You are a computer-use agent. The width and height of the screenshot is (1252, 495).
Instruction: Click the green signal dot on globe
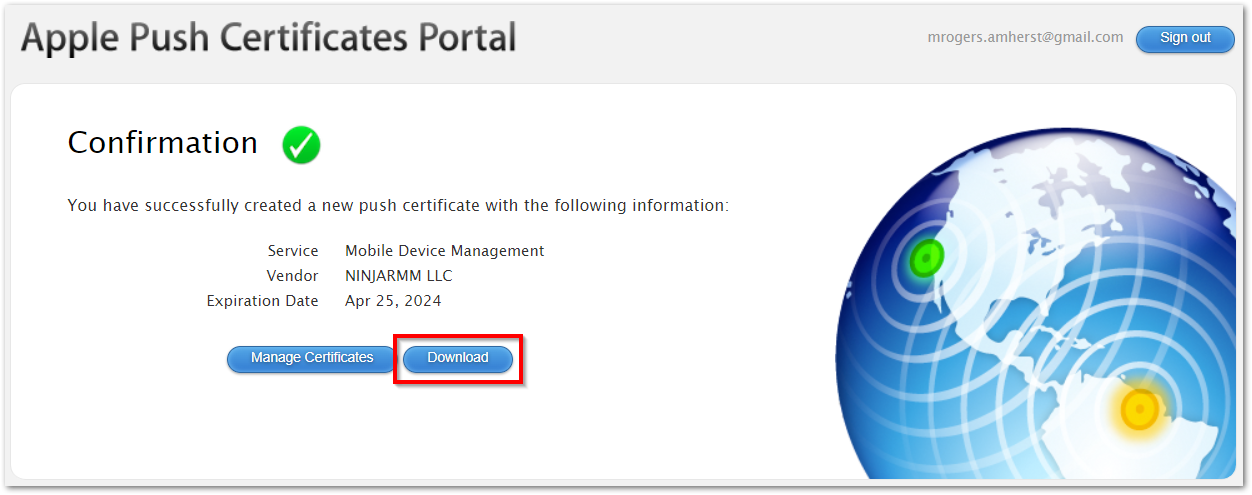[927, 259]
